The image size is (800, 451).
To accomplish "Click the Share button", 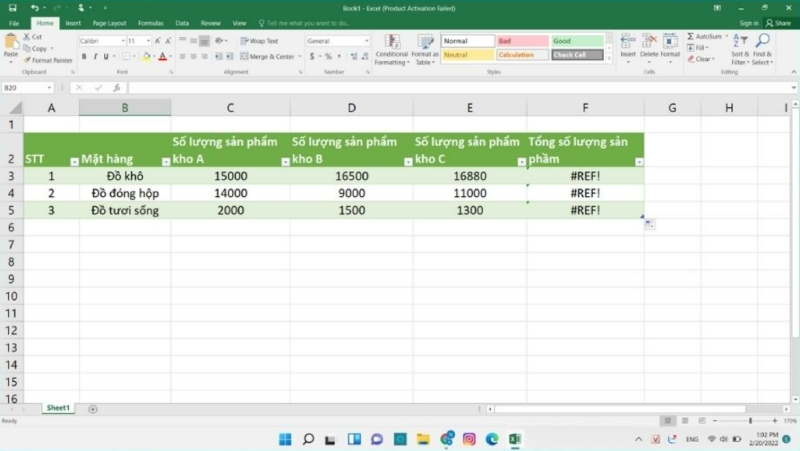I will coord(778,22).
